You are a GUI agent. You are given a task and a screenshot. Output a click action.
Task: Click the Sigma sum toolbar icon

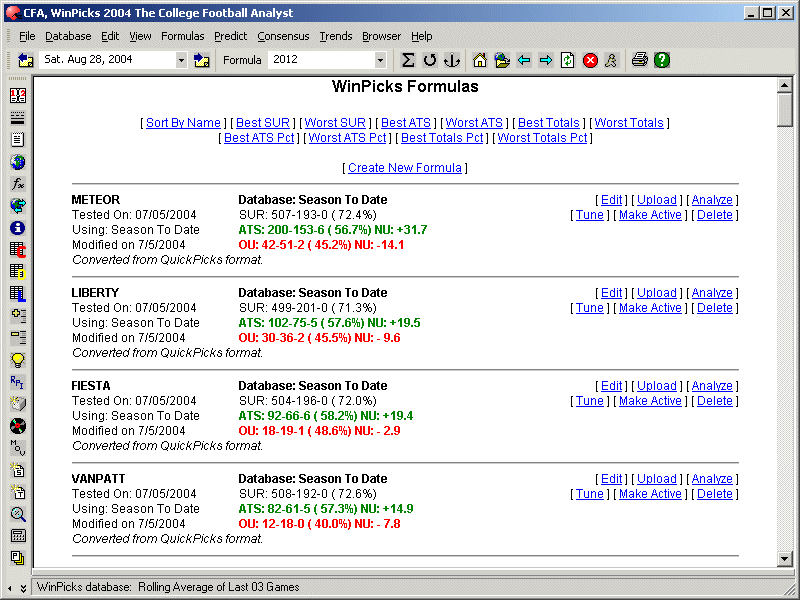coord(407,60)
